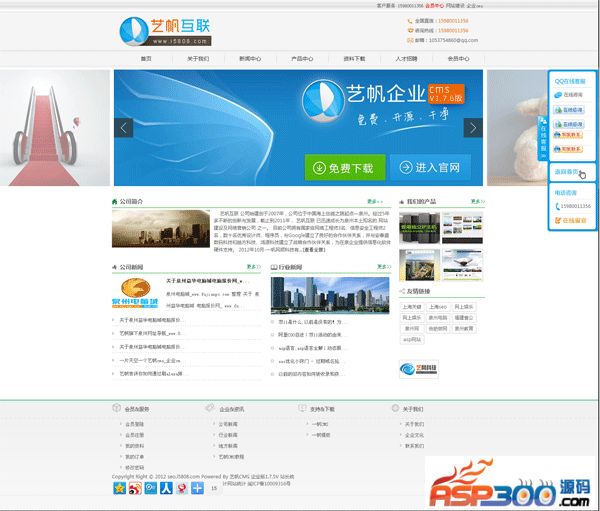Click the 在线咨询 QQ sidebar entry
Screen dimensions: 600x511
(x=569, y=95)
